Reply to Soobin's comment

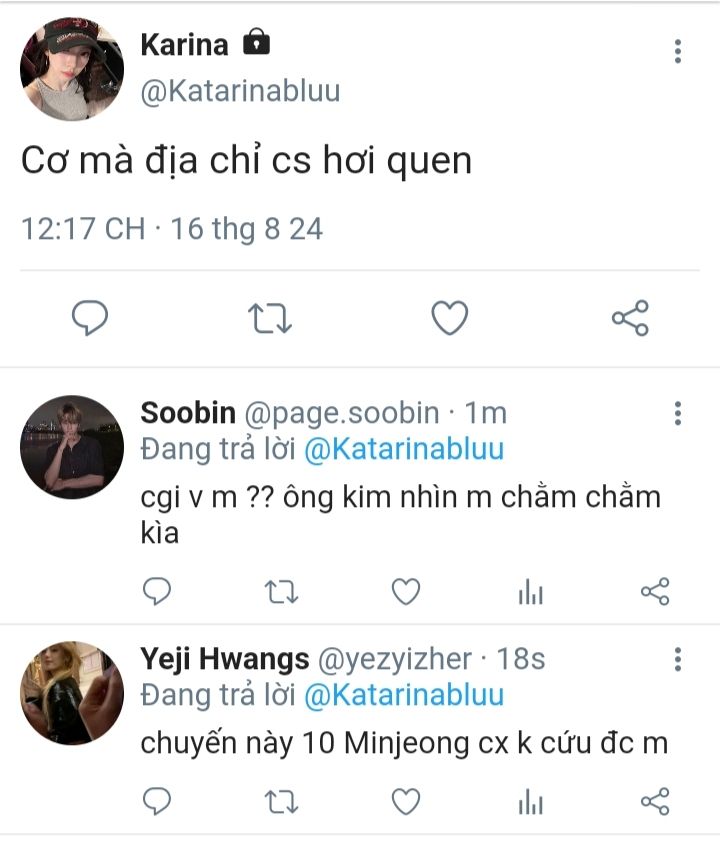coord(157,591)
